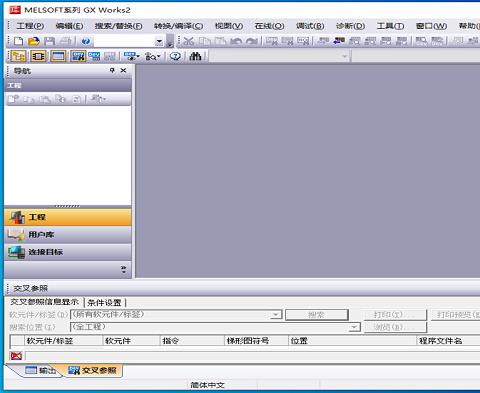This screenshot has width=480, height=393.
Task: Open the search tool dropdown beside watch icon
Action: coord(153,56)
